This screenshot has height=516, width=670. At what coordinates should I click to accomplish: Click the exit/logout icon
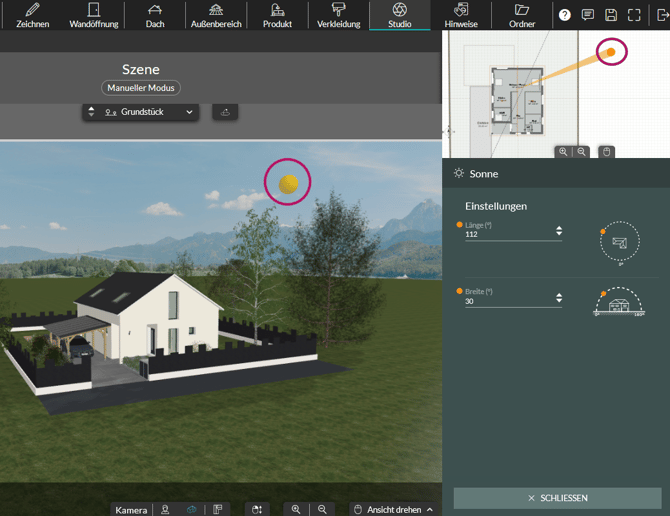click(662, 15)
